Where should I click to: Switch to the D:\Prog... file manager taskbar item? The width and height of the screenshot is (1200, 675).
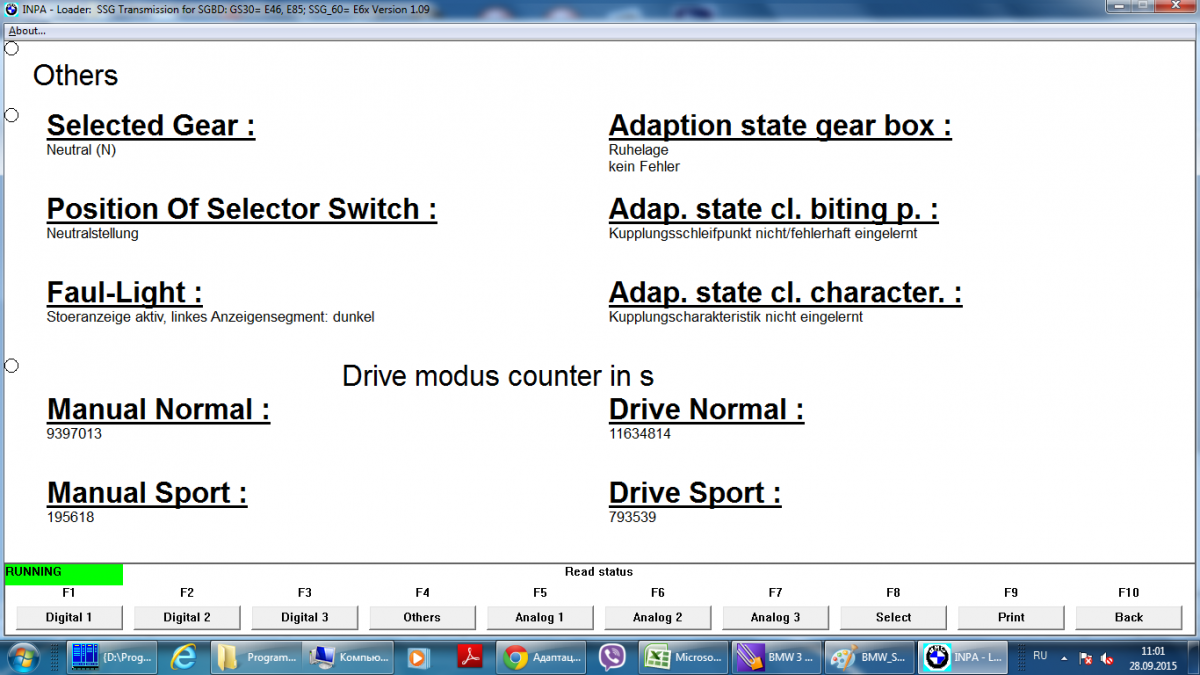tap(111, 658)
